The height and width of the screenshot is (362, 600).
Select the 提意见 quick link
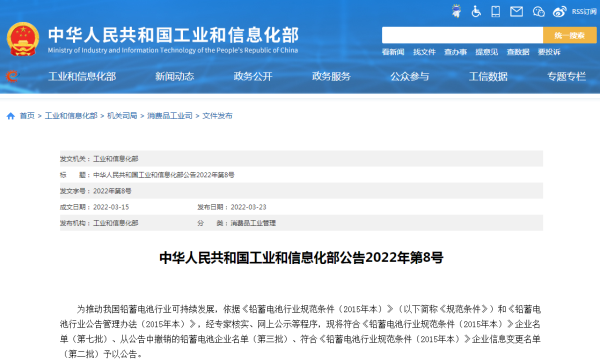[x=487, y=52]
